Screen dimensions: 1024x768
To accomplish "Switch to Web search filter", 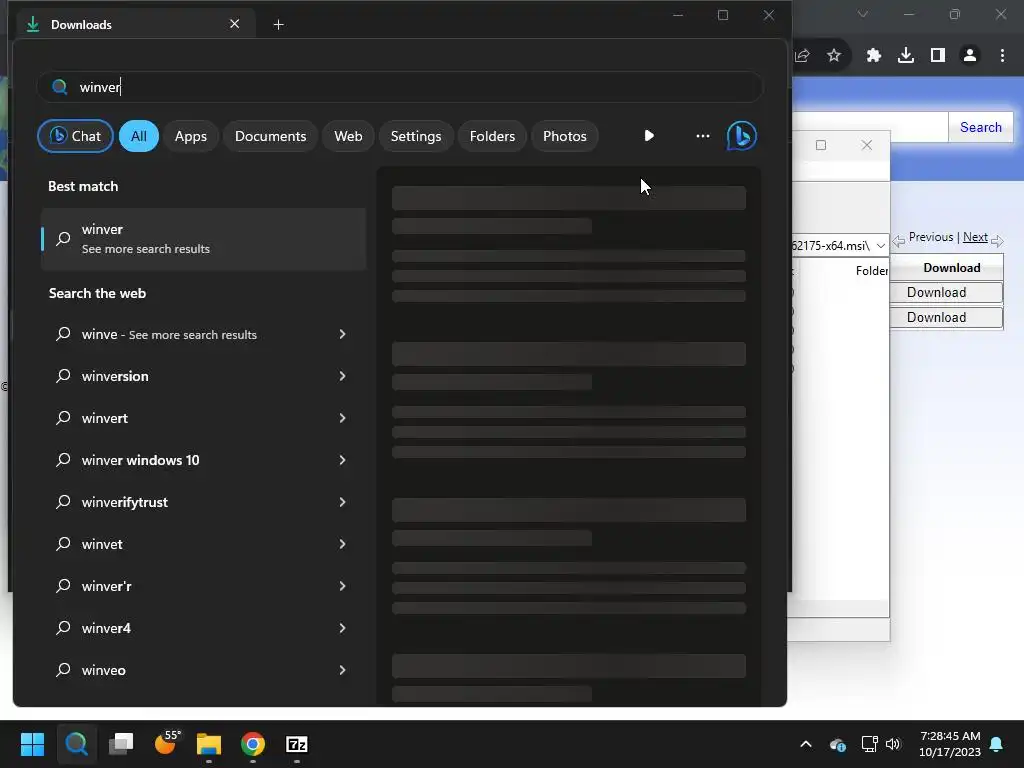I will pyautogui.click(x=348, y=136).
